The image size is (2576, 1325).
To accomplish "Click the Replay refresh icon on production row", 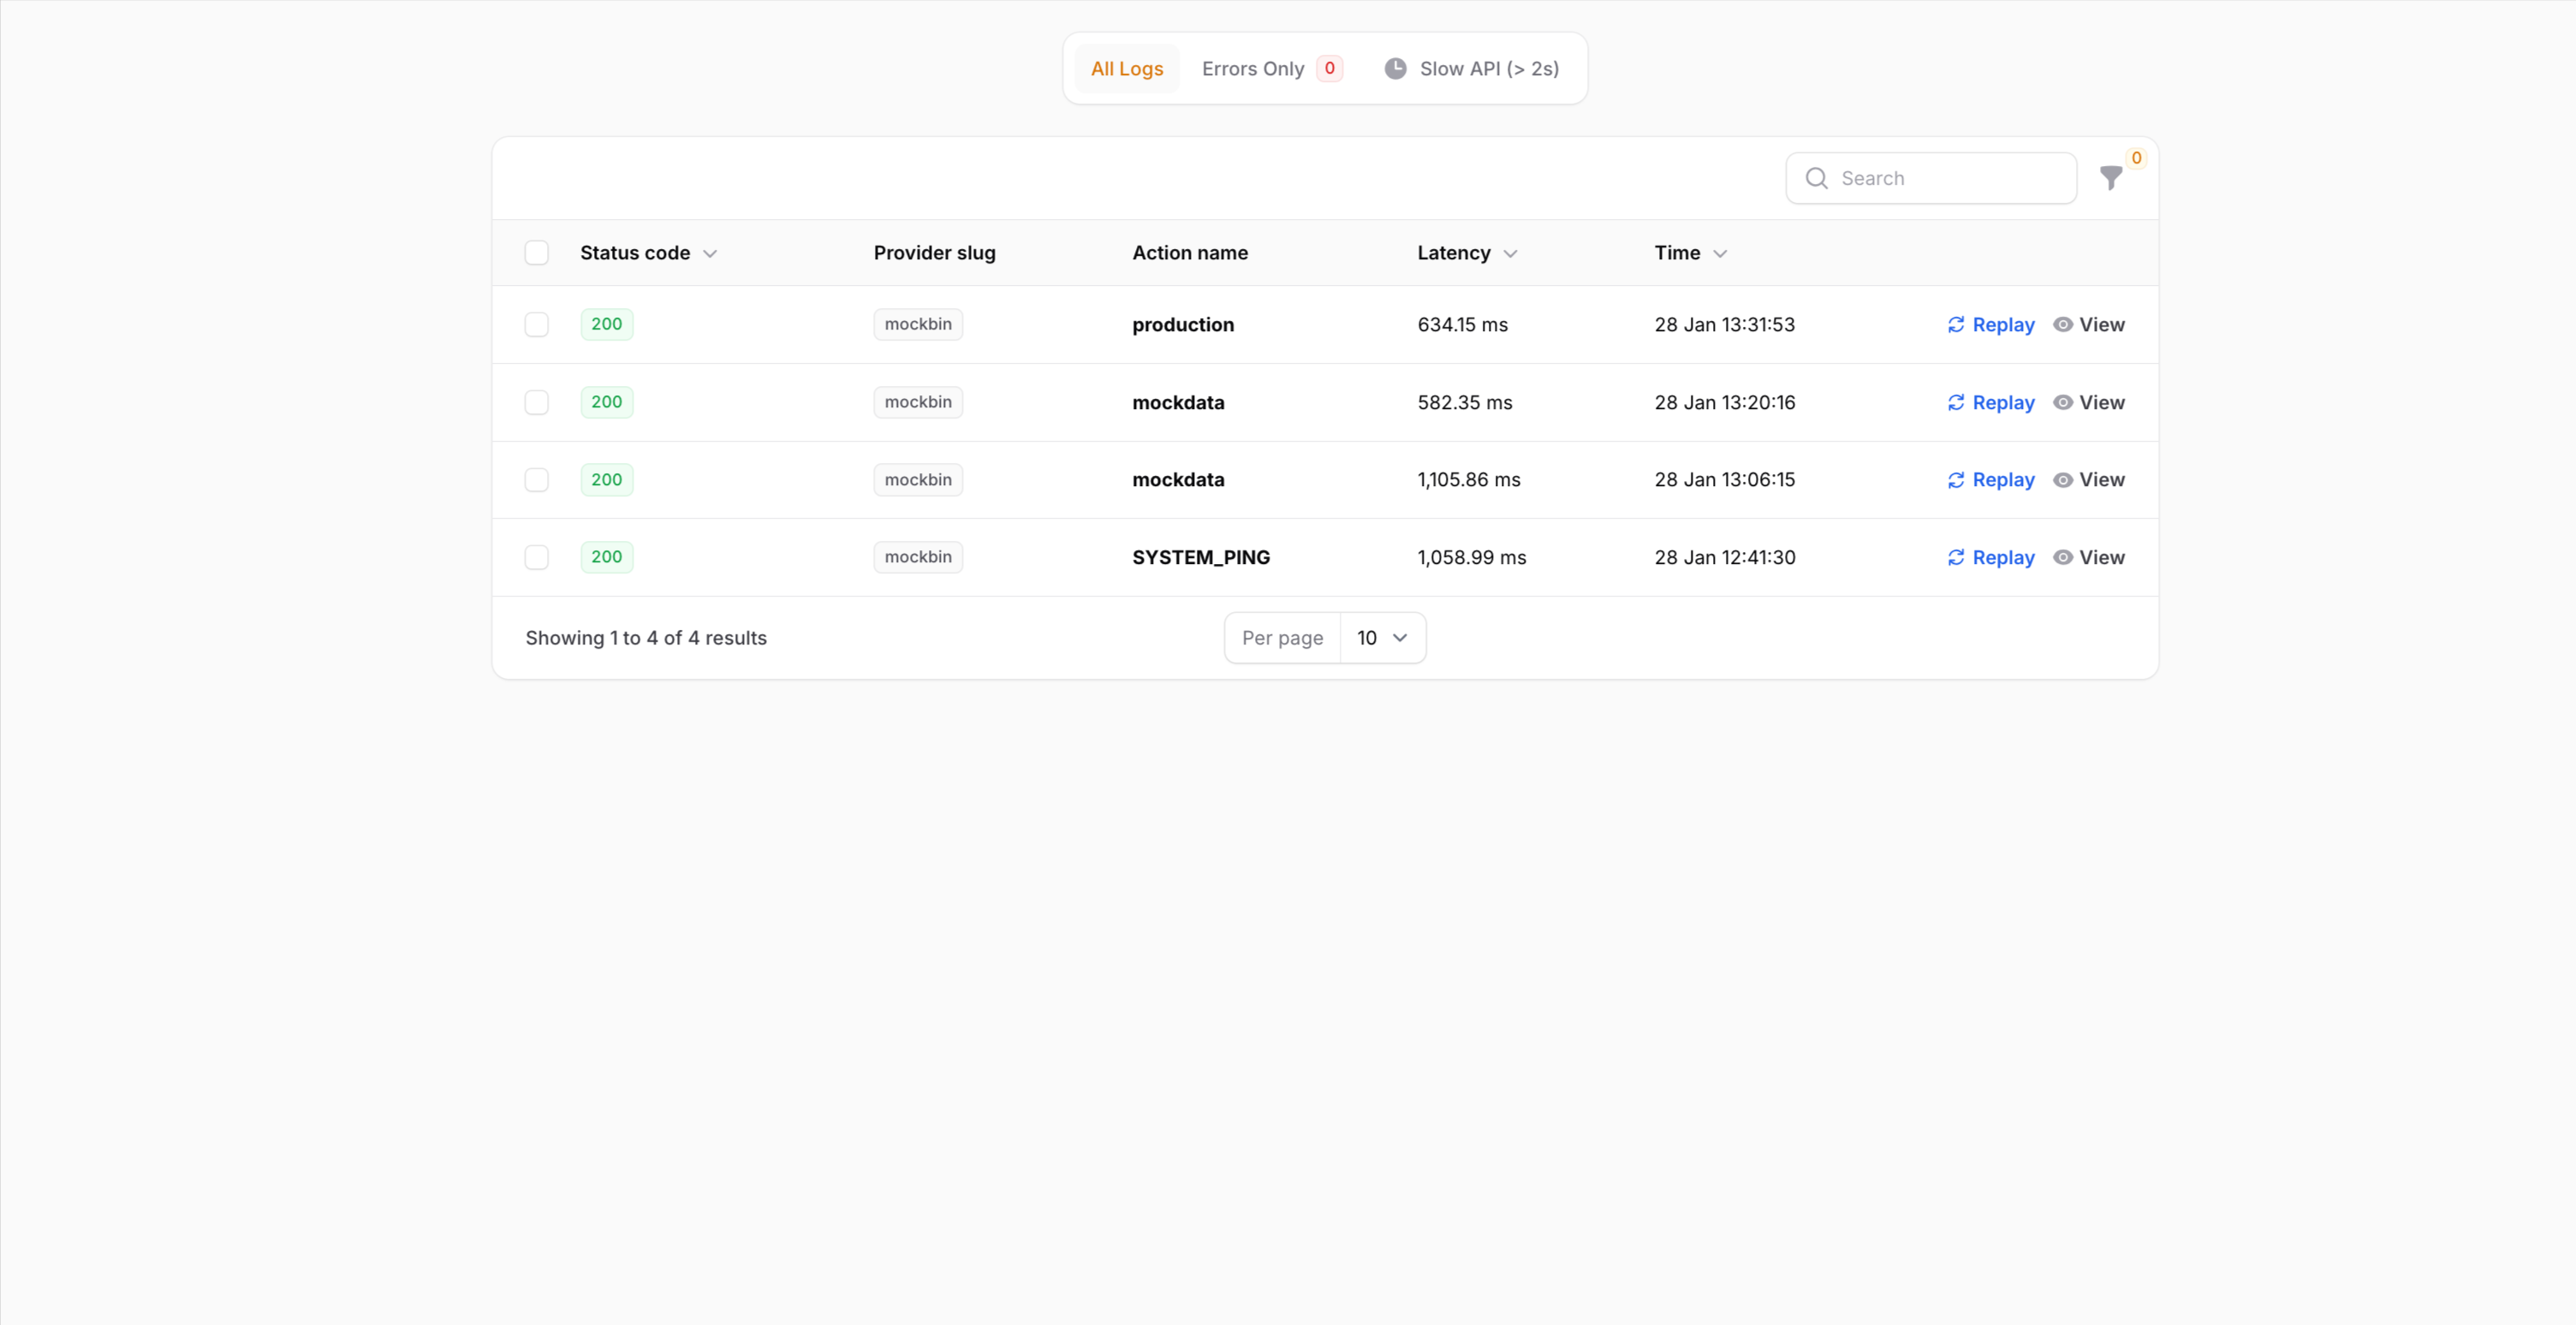I will (x=1957, y=324).
